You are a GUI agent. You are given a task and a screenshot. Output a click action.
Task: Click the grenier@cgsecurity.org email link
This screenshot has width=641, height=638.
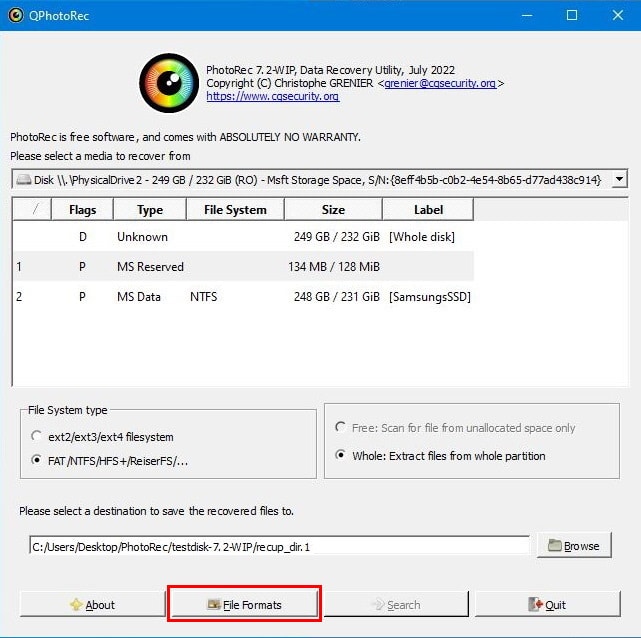coord(440,84)
